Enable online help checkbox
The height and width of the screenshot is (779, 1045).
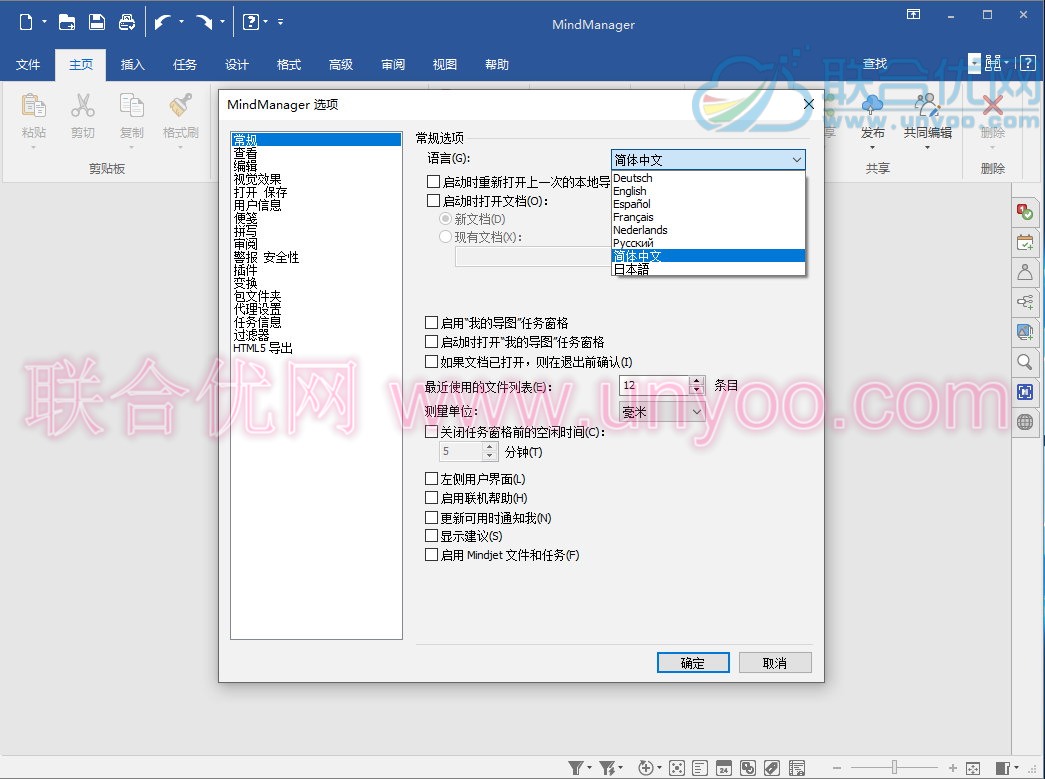[431, 498]
